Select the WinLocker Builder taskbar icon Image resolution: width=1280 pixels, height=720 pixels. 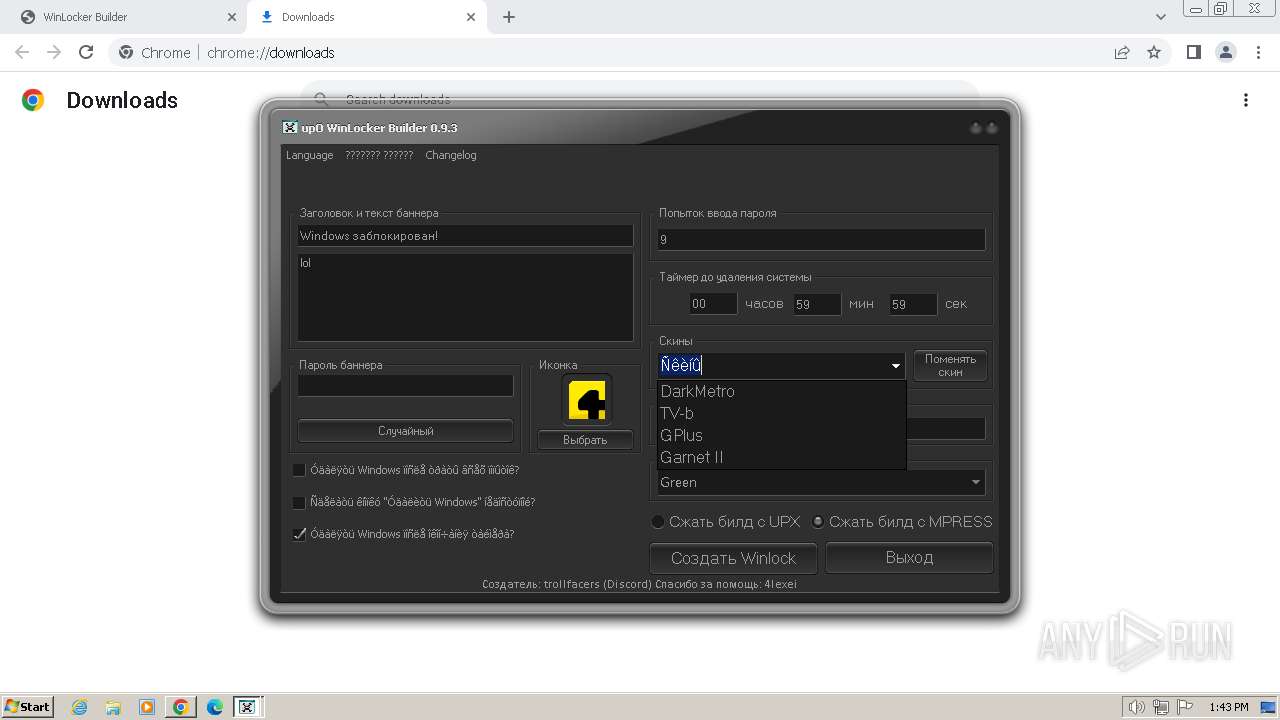(x=247, y=707)
